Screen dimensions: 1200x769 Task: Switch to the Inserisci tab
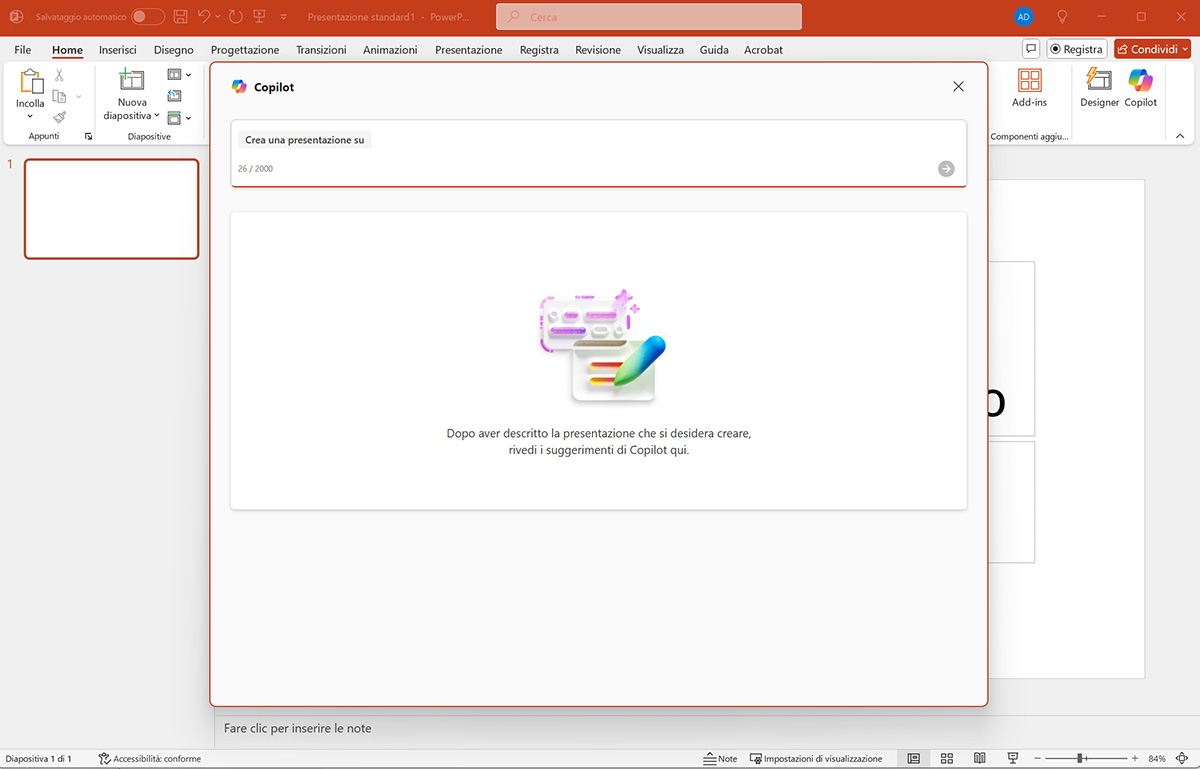pos(118,50)
